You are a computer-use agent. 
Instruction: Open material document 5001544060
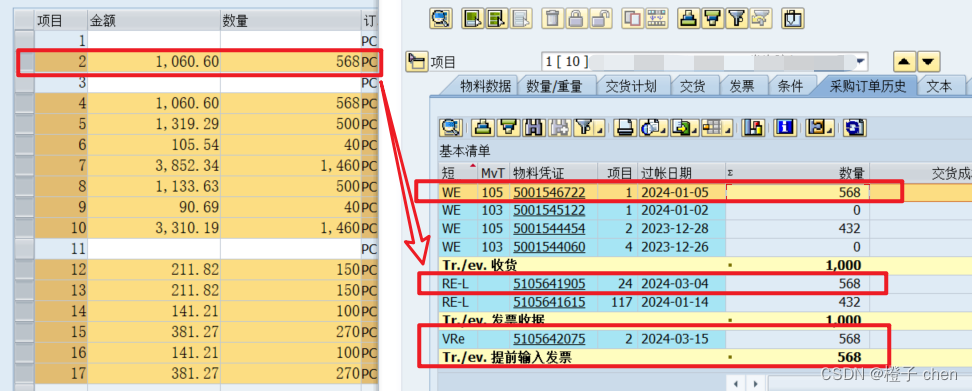pos(549,247)
